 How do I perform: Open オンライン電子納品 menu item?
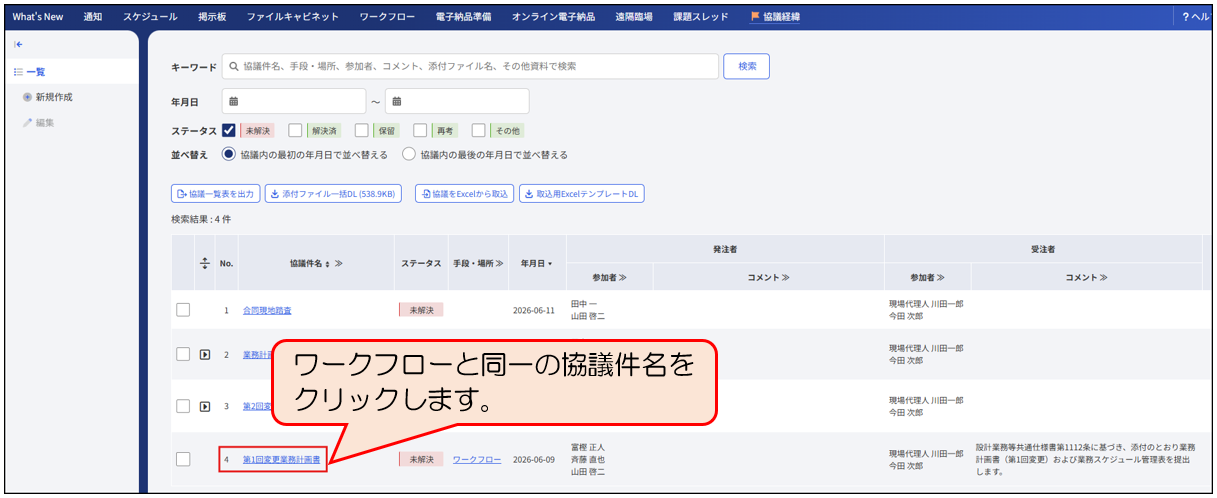(554, 17)
